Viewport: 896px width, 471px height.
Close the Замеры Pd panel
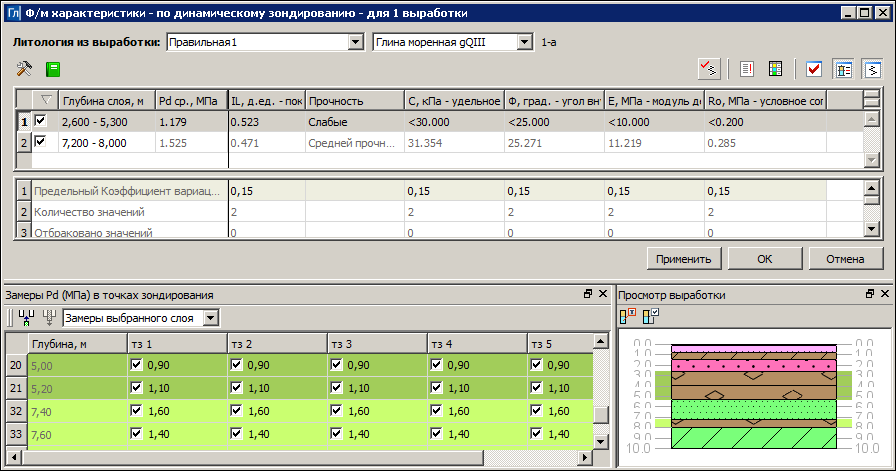603,294
